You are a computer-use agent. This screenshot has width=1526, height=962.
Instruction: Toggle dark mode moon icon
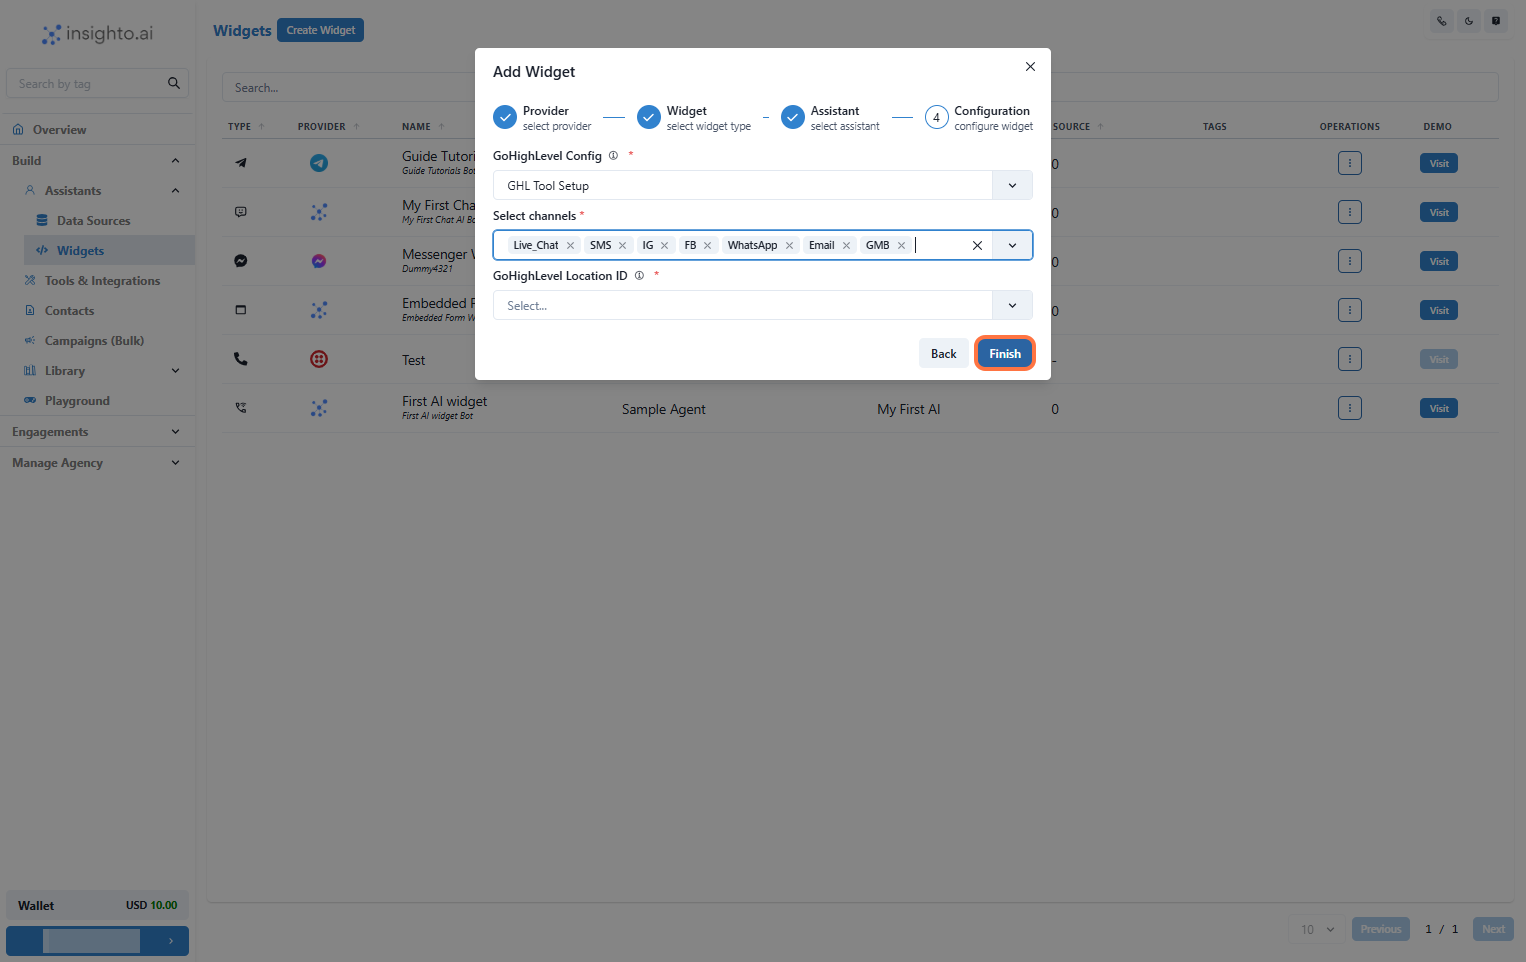(x=1469, y=21)
